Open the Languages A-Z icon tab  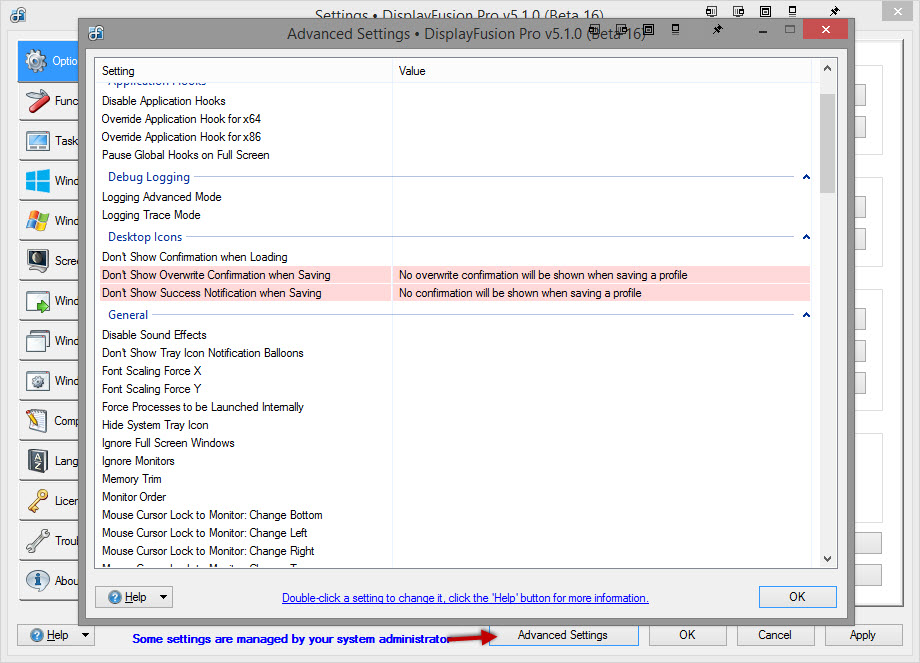[x=37, y=461]
